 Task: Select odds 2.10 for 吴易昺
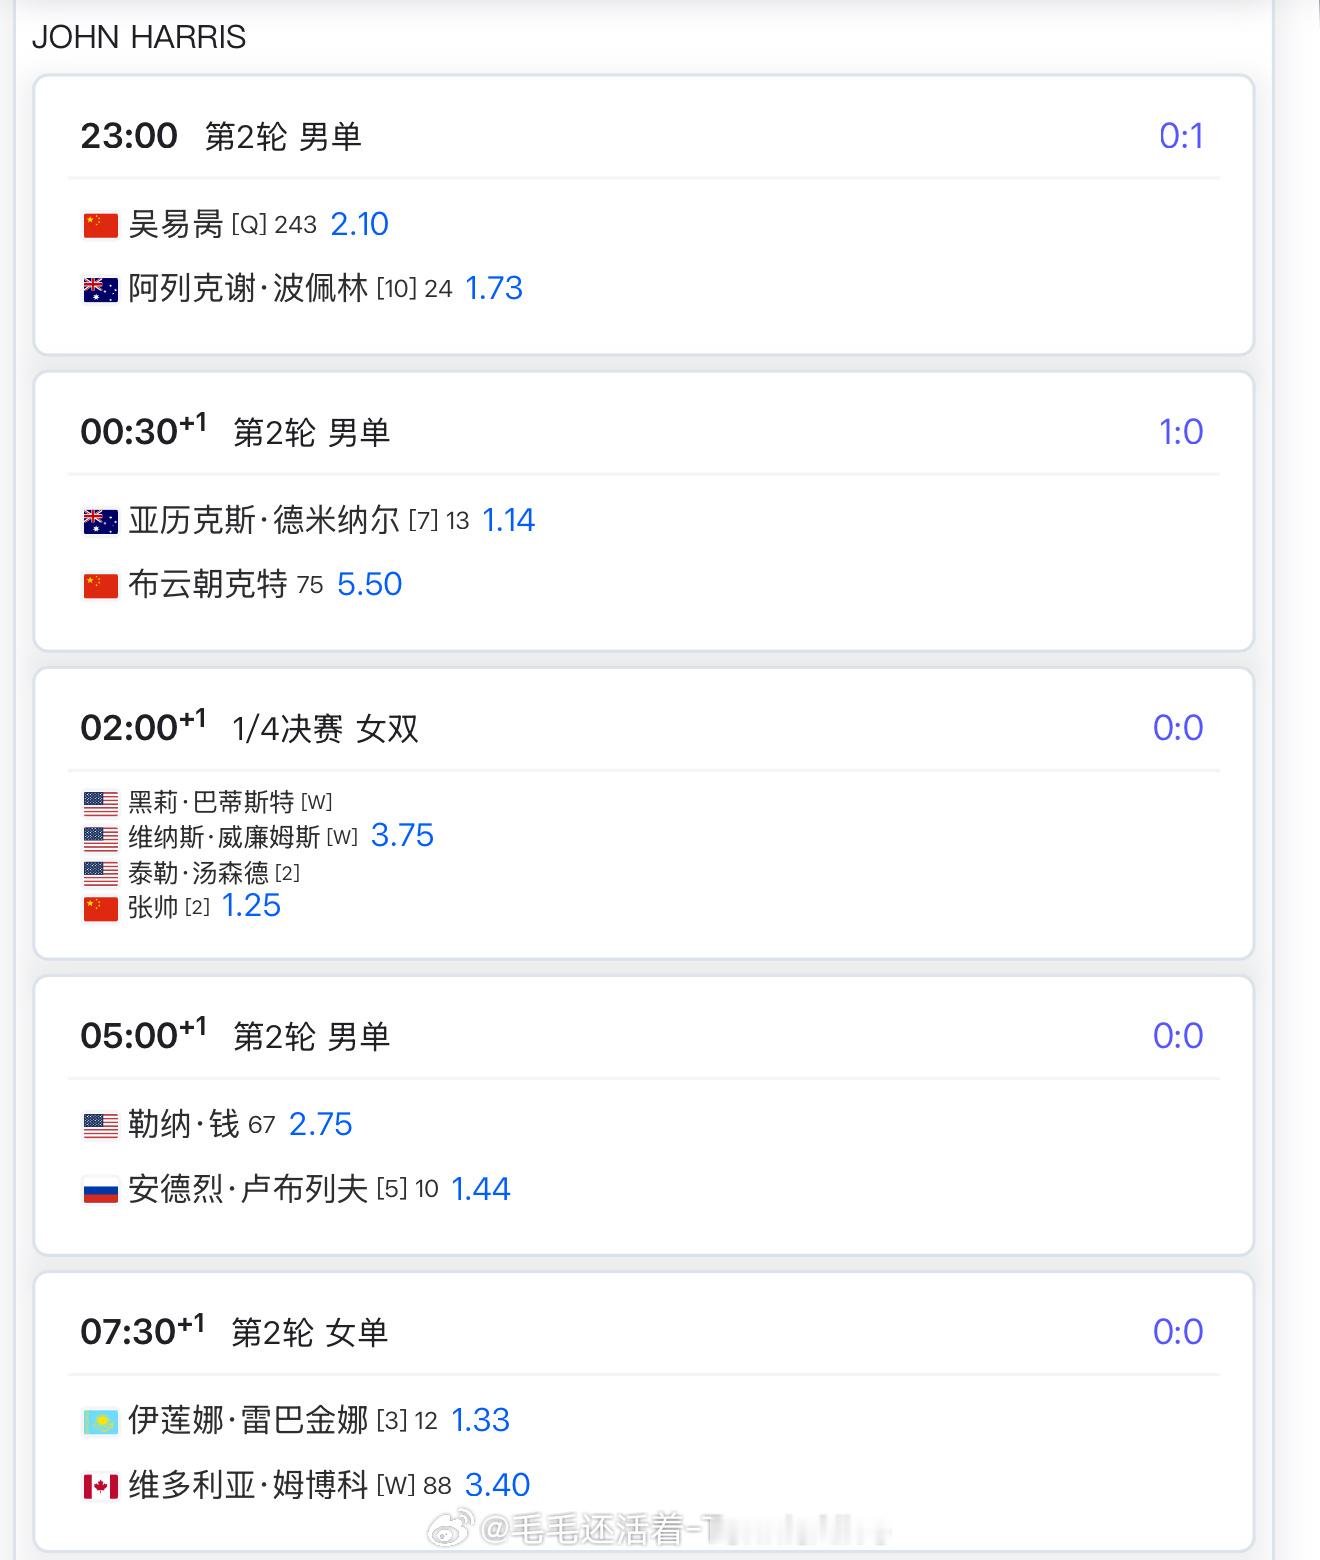359,224
